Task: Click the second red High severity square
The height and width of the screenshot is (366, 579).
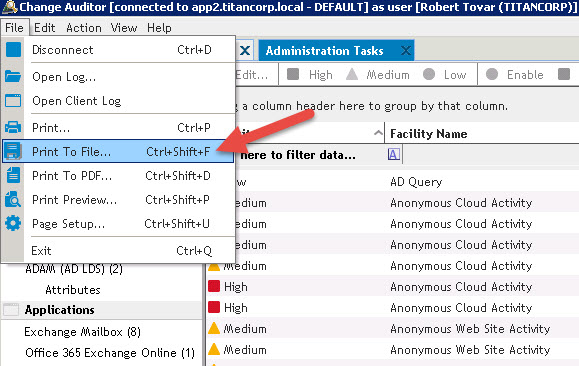Action: click(214, 307)
